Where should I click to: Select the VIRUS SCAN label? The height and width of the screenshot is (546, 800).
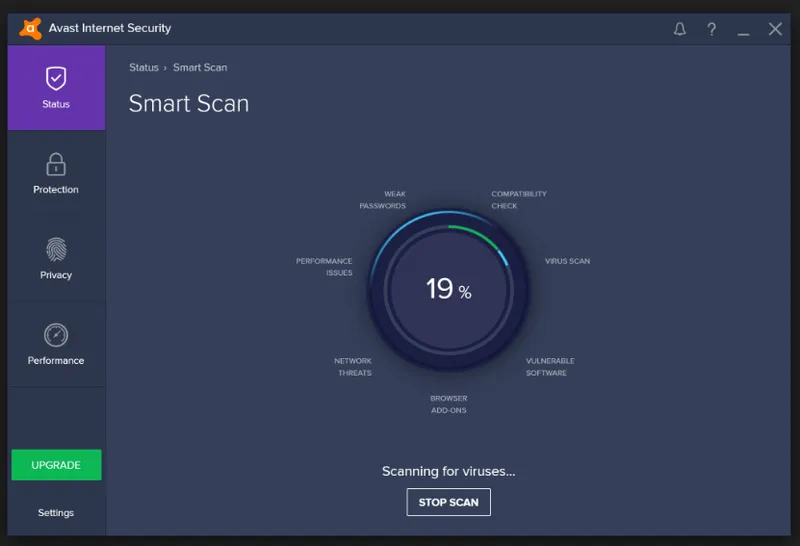[x=567, y=261]
